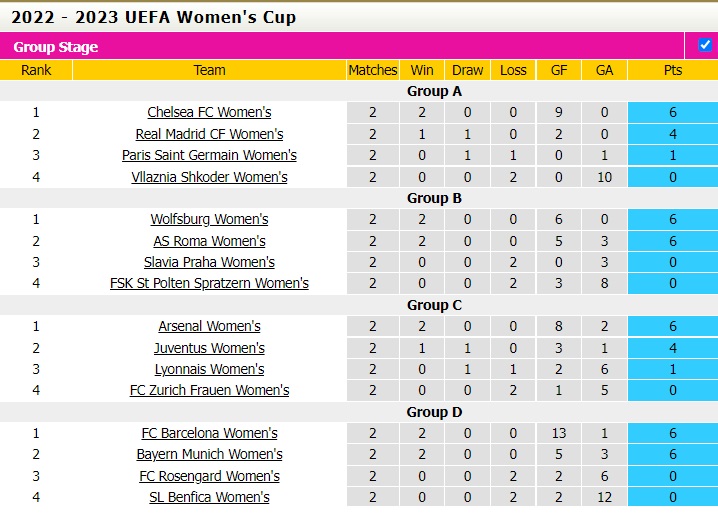Click Slavia Praha Women's link
718x531 pixels.
pyautogui.click(x=209, y=262)
